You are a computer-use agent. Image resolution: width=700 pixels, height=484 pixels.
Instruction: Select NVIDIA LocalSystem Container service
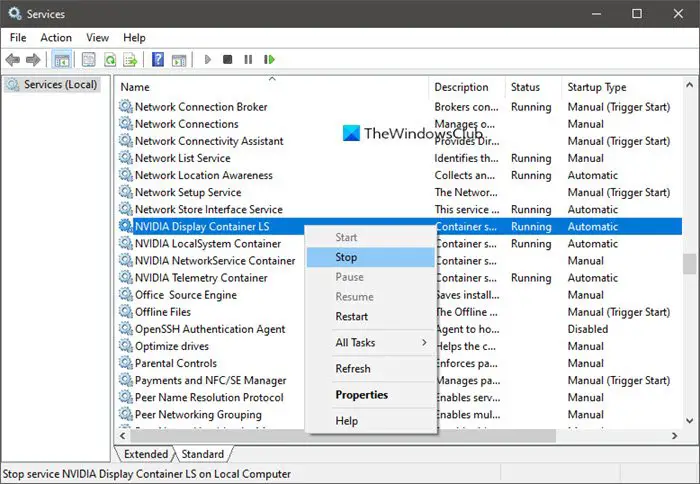click(208, 243)
